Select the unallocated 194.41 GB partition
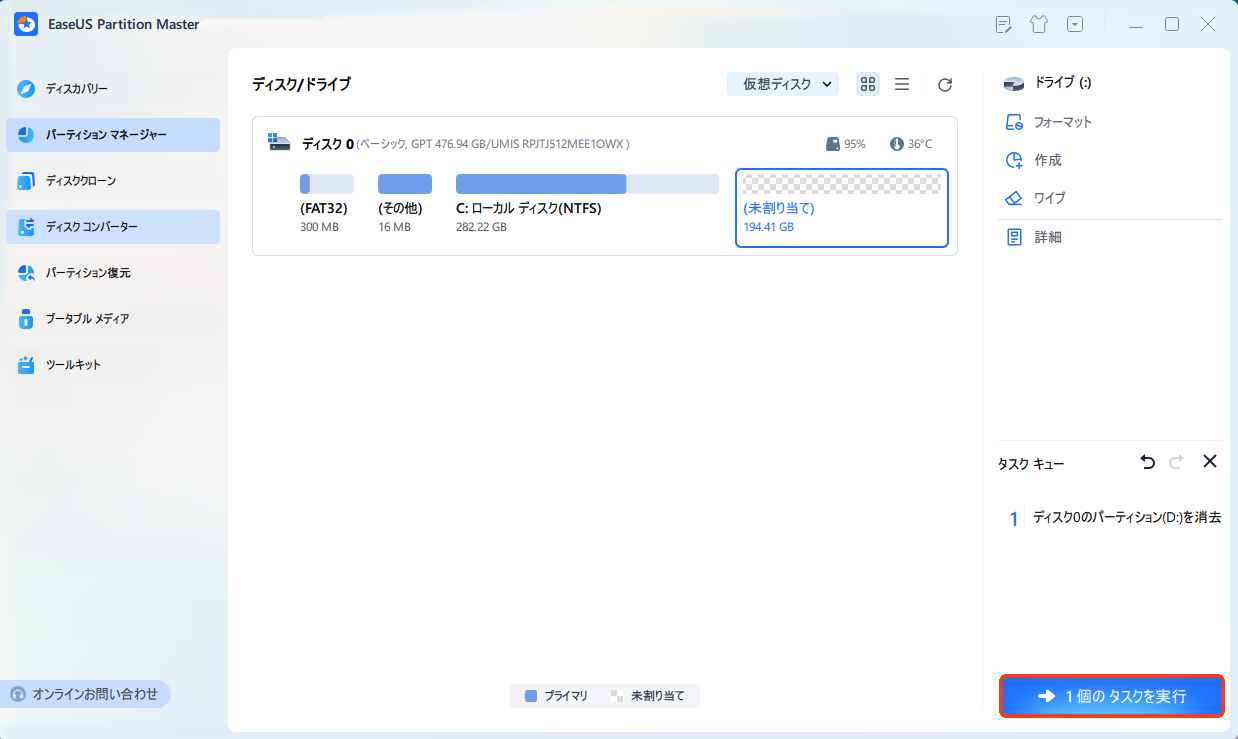This screenshot has height=739, width=1238. click(x=841, y=207)
